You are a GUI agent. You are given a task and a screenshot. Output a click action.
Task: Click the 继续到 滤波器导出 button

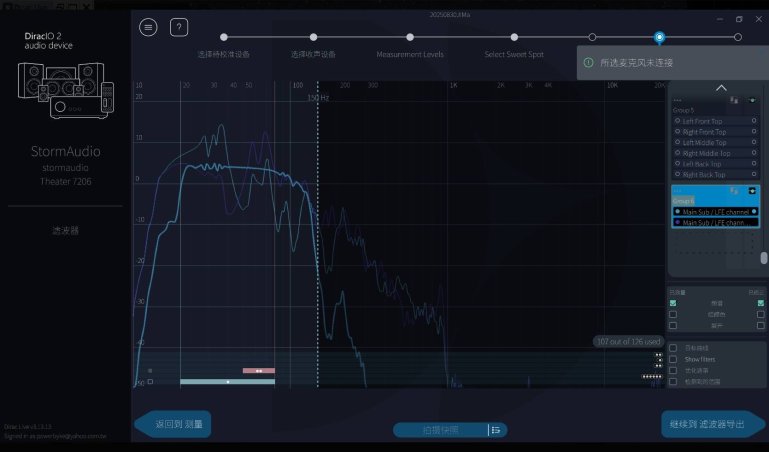coord(706,425)
